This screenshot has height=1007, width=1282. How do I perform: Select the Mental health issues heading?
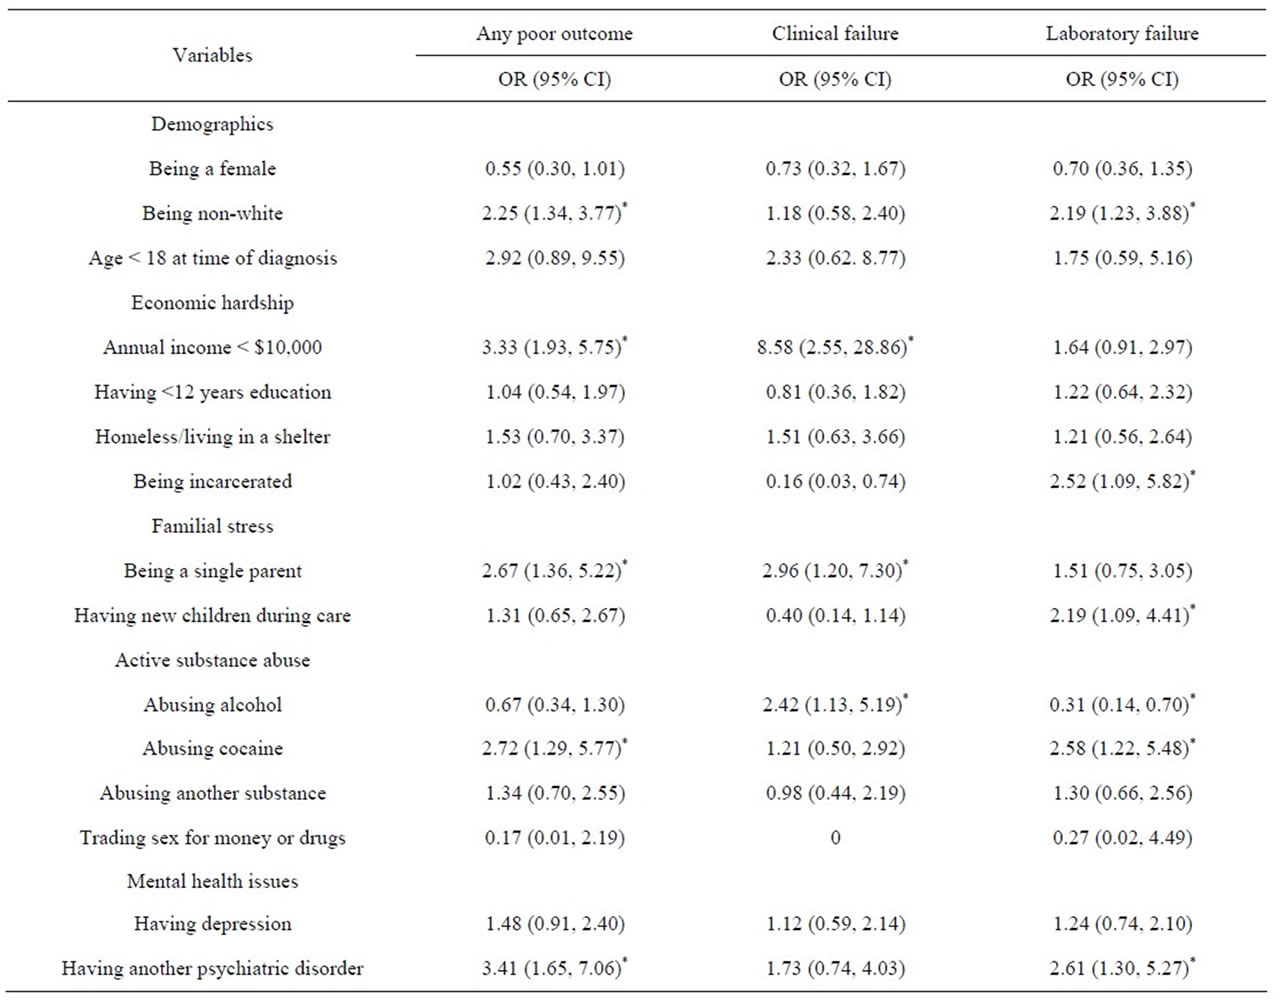click(x=212, y=881)
